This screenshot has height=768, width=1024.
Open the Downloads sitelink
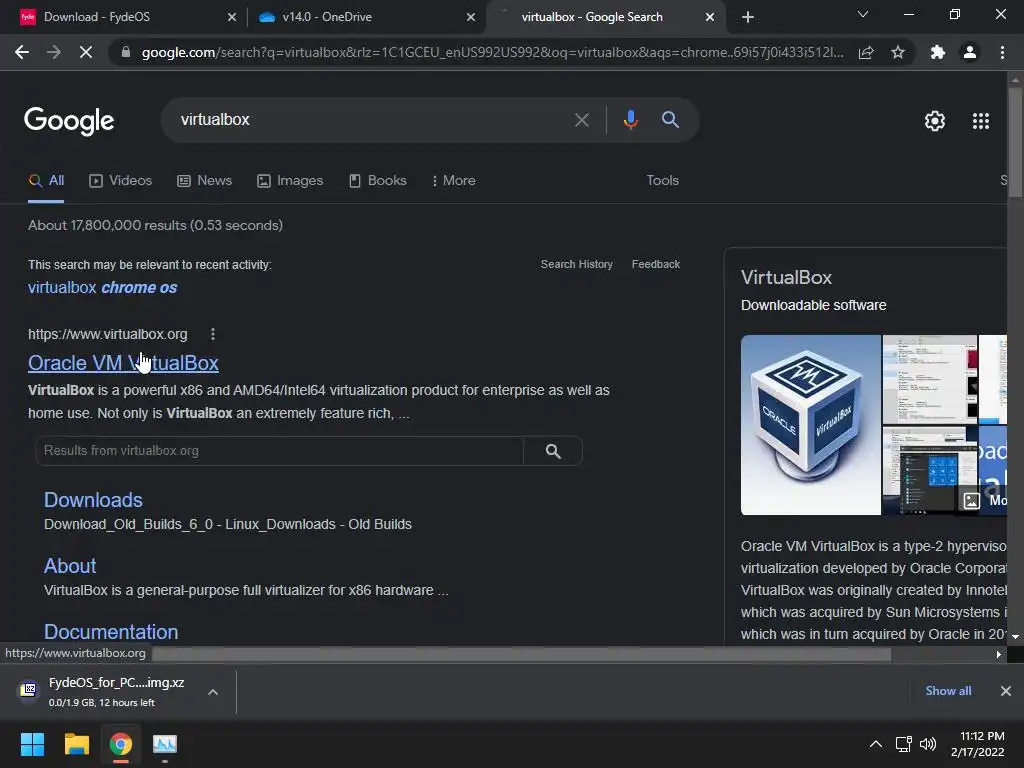tap(93, 500)
